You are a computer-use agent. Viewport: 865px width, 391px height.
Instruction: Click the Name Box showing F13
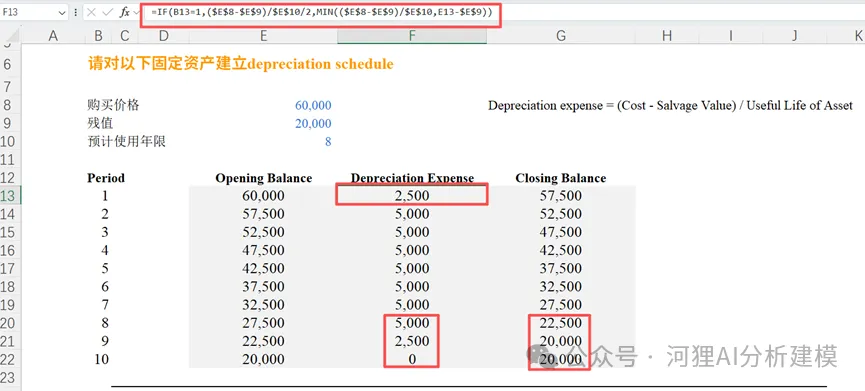pyautogui.click(x=34, y=13)
